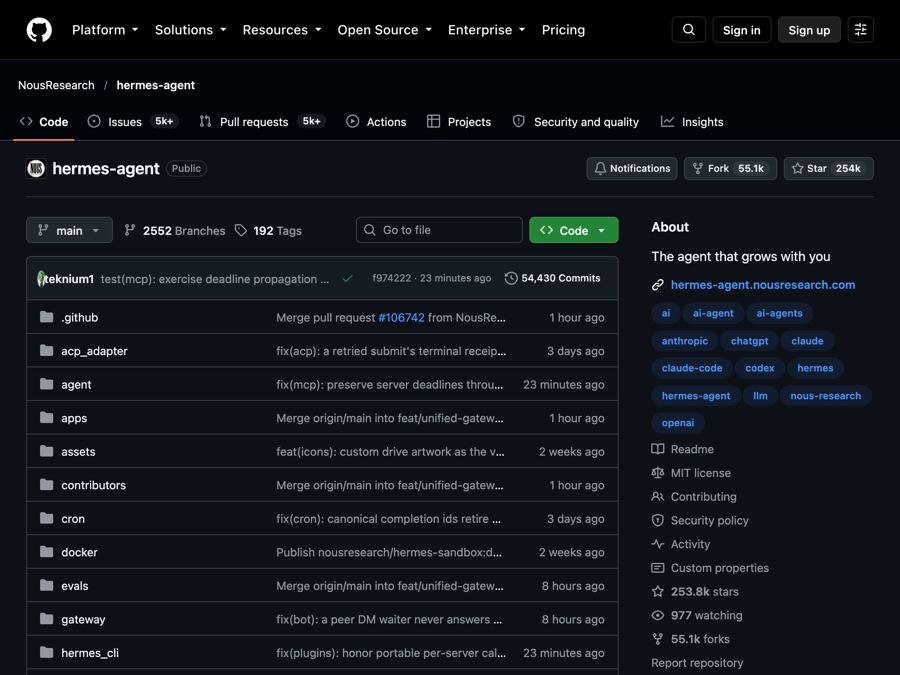Click the hermes-agent repository avatar
Image resolution: width=900 pixels, height=675 pixels.
tap(36, 169)
